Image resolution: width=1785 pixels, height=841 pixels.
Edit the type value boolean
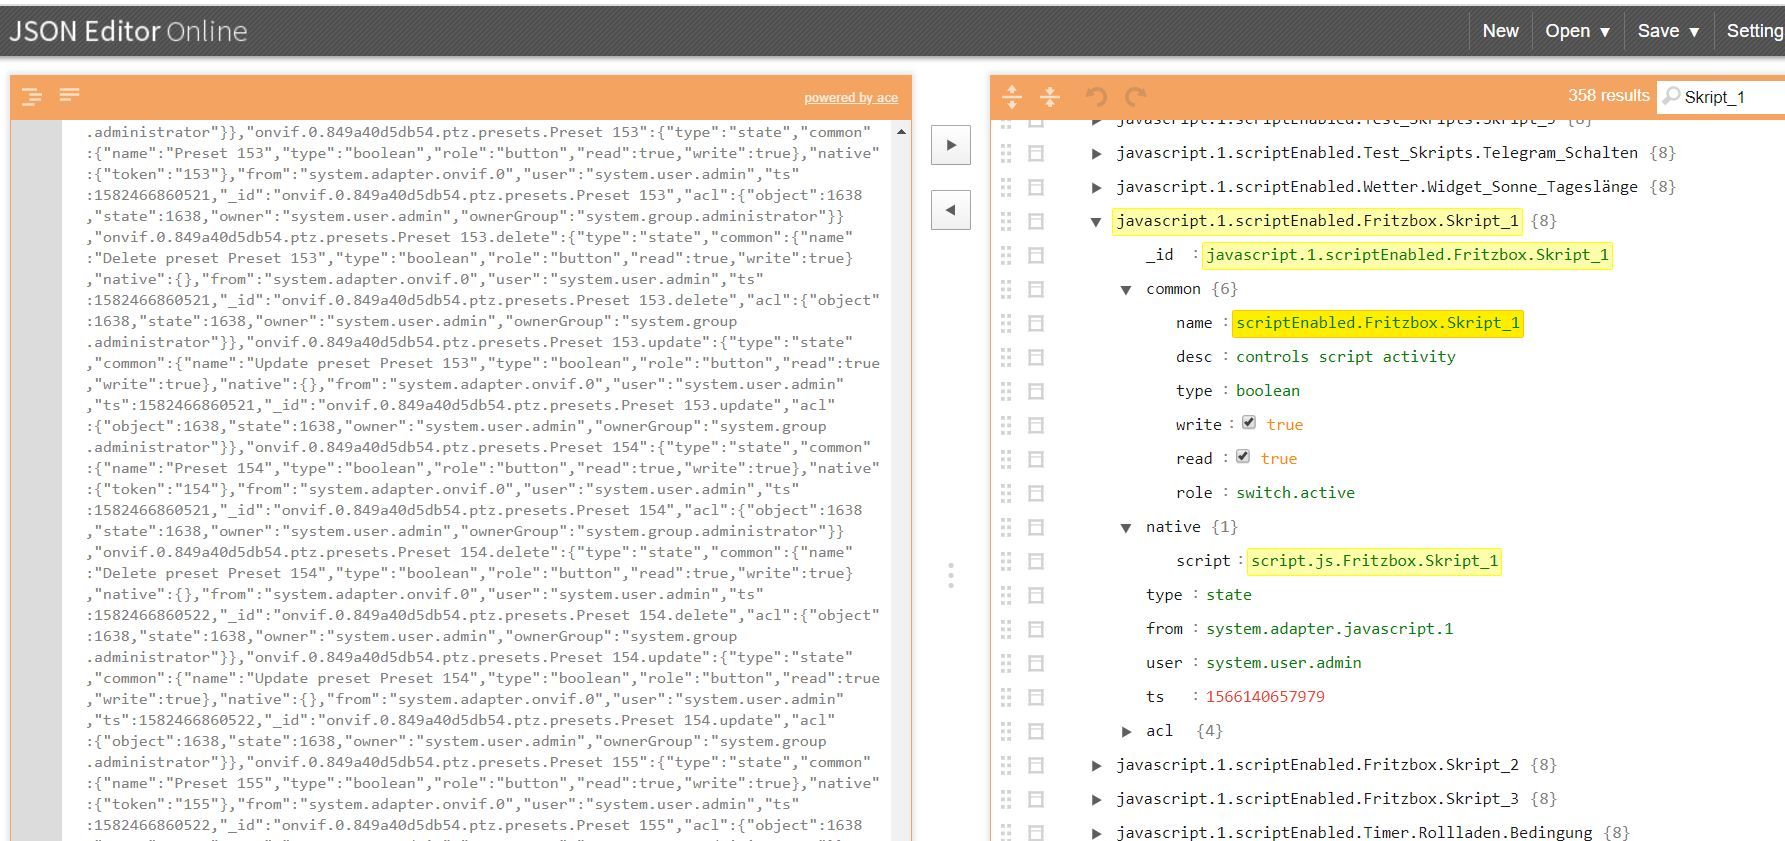1268,391
